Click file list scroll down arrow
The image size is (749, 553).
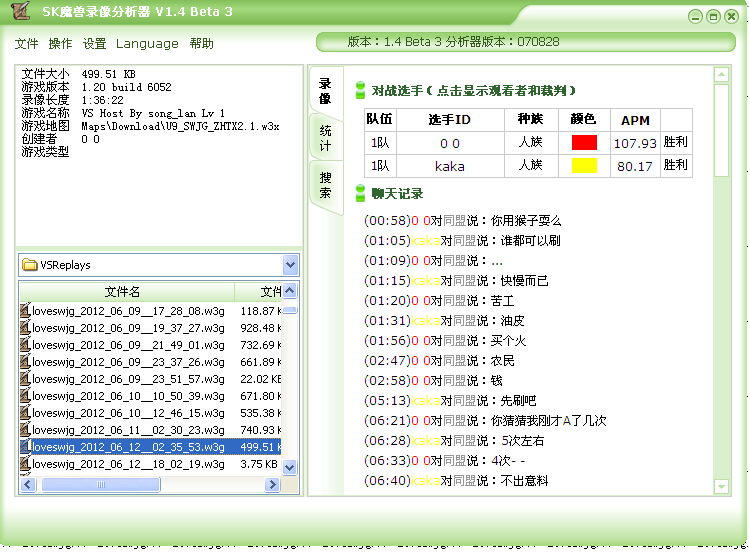[x=289, y=467]
